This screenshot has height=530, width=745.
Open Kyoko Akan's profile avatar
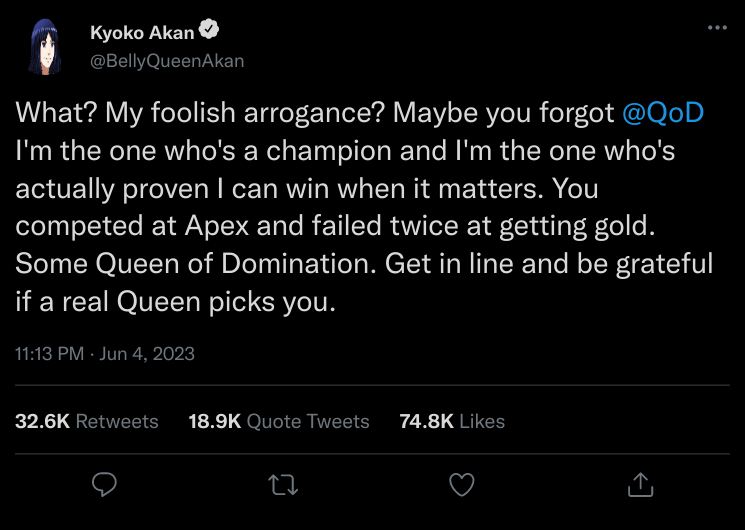click(46, 47)
